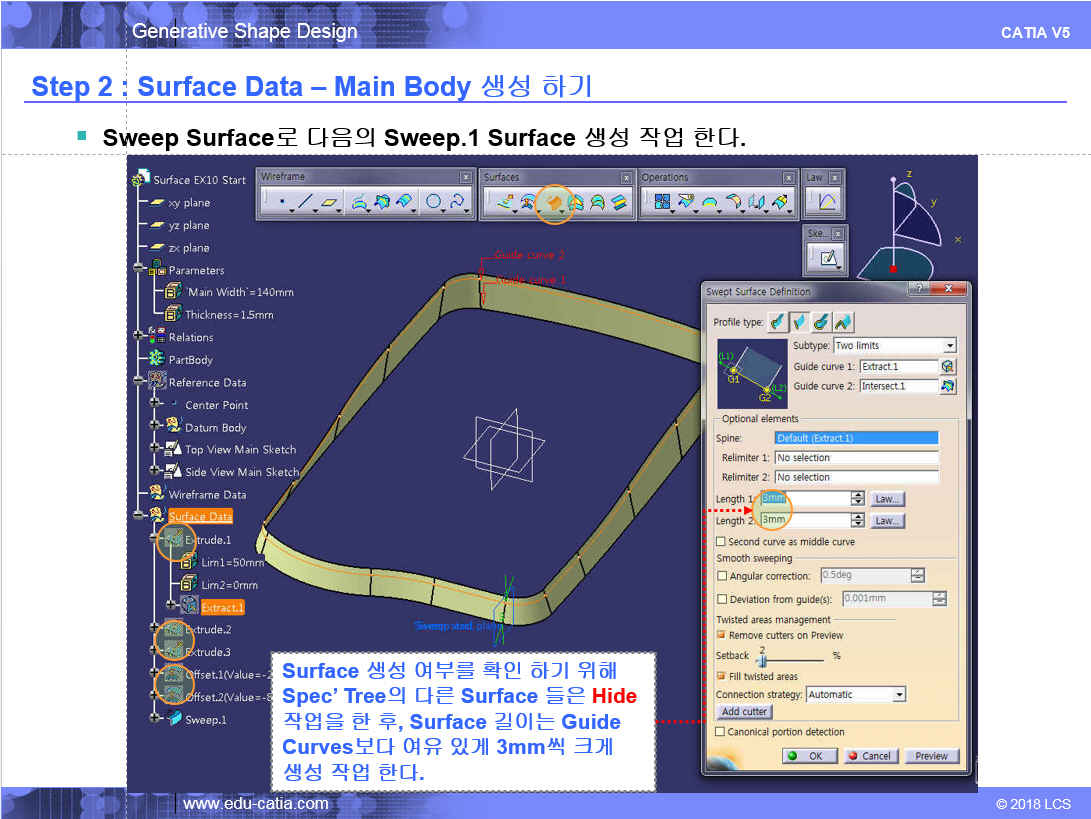
Task: Enable Second curve as middle curve
Action: click(721, 542)
